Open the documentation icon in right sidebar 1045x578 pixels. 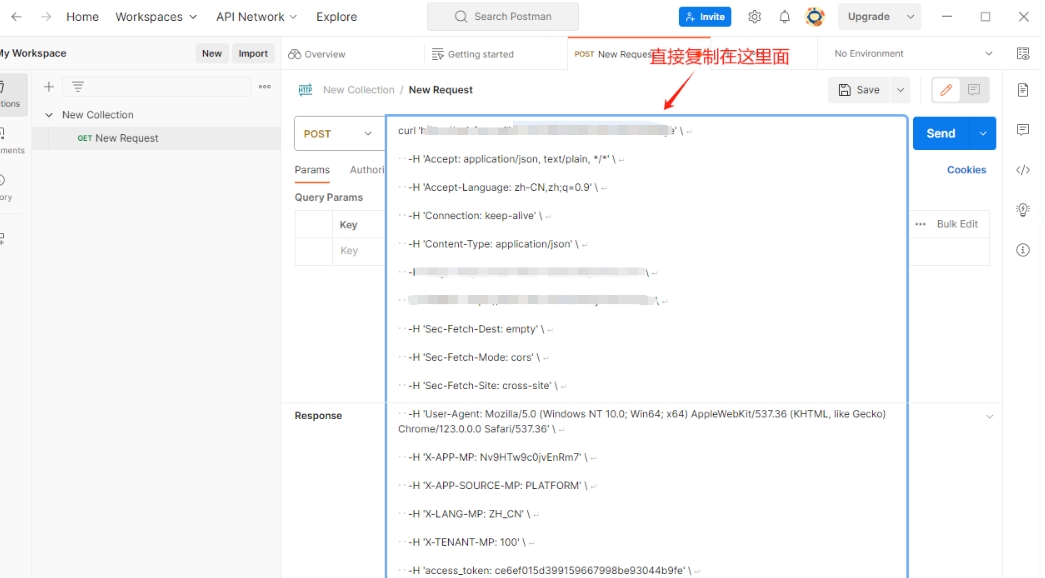1023,90
